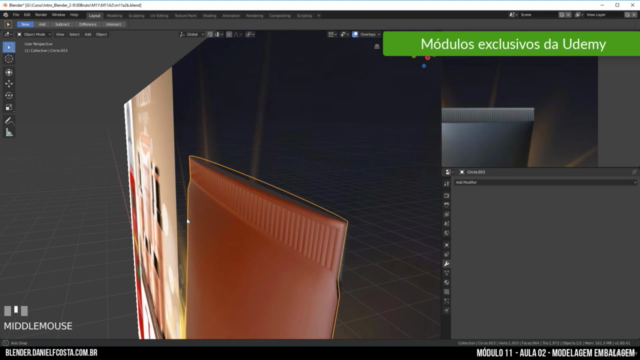Click the active tool icon in header

pyautogui.click(x=8, y=24)
